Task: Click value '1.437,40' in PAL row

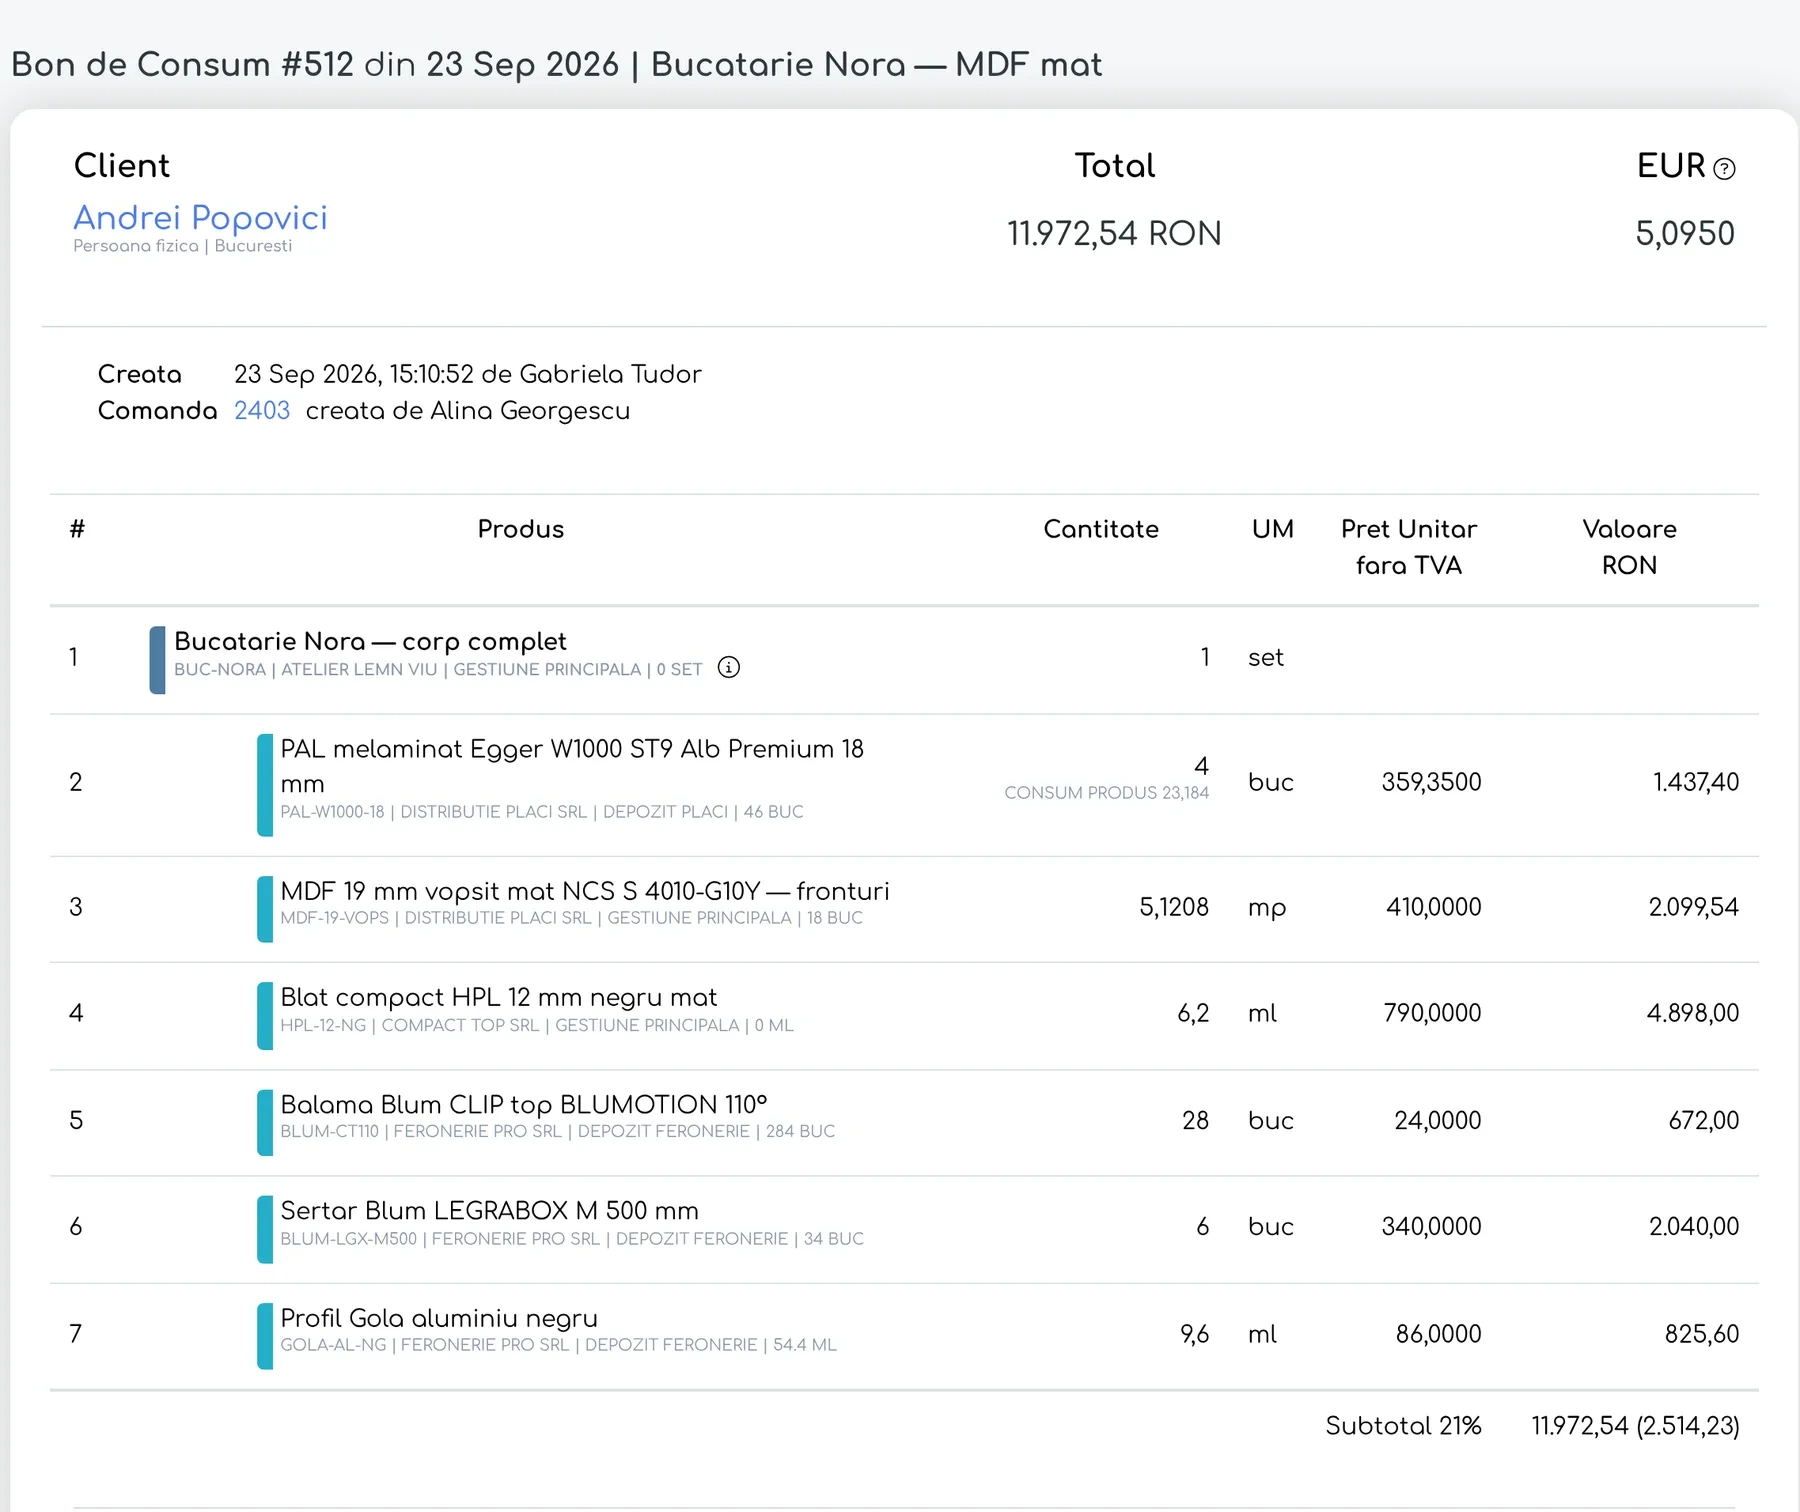Action: click(1696, 782)
